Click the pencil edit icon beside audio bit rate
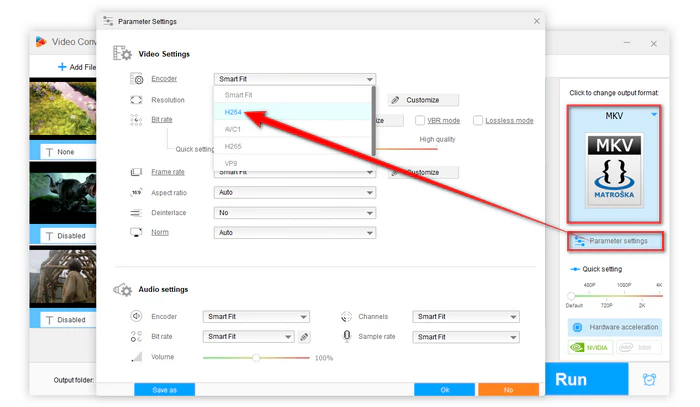700x407 pixels. pyautogui.click(x=304, y=337)
